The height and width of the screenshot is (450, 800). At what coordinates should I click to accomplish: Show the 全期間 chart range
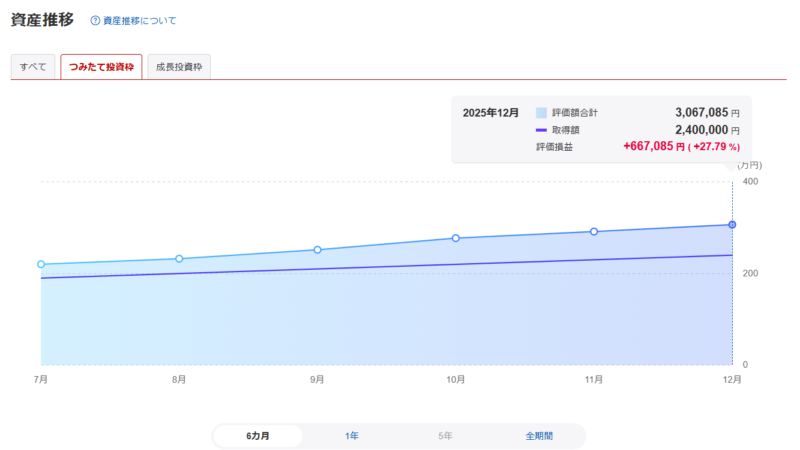click(539, 436)
